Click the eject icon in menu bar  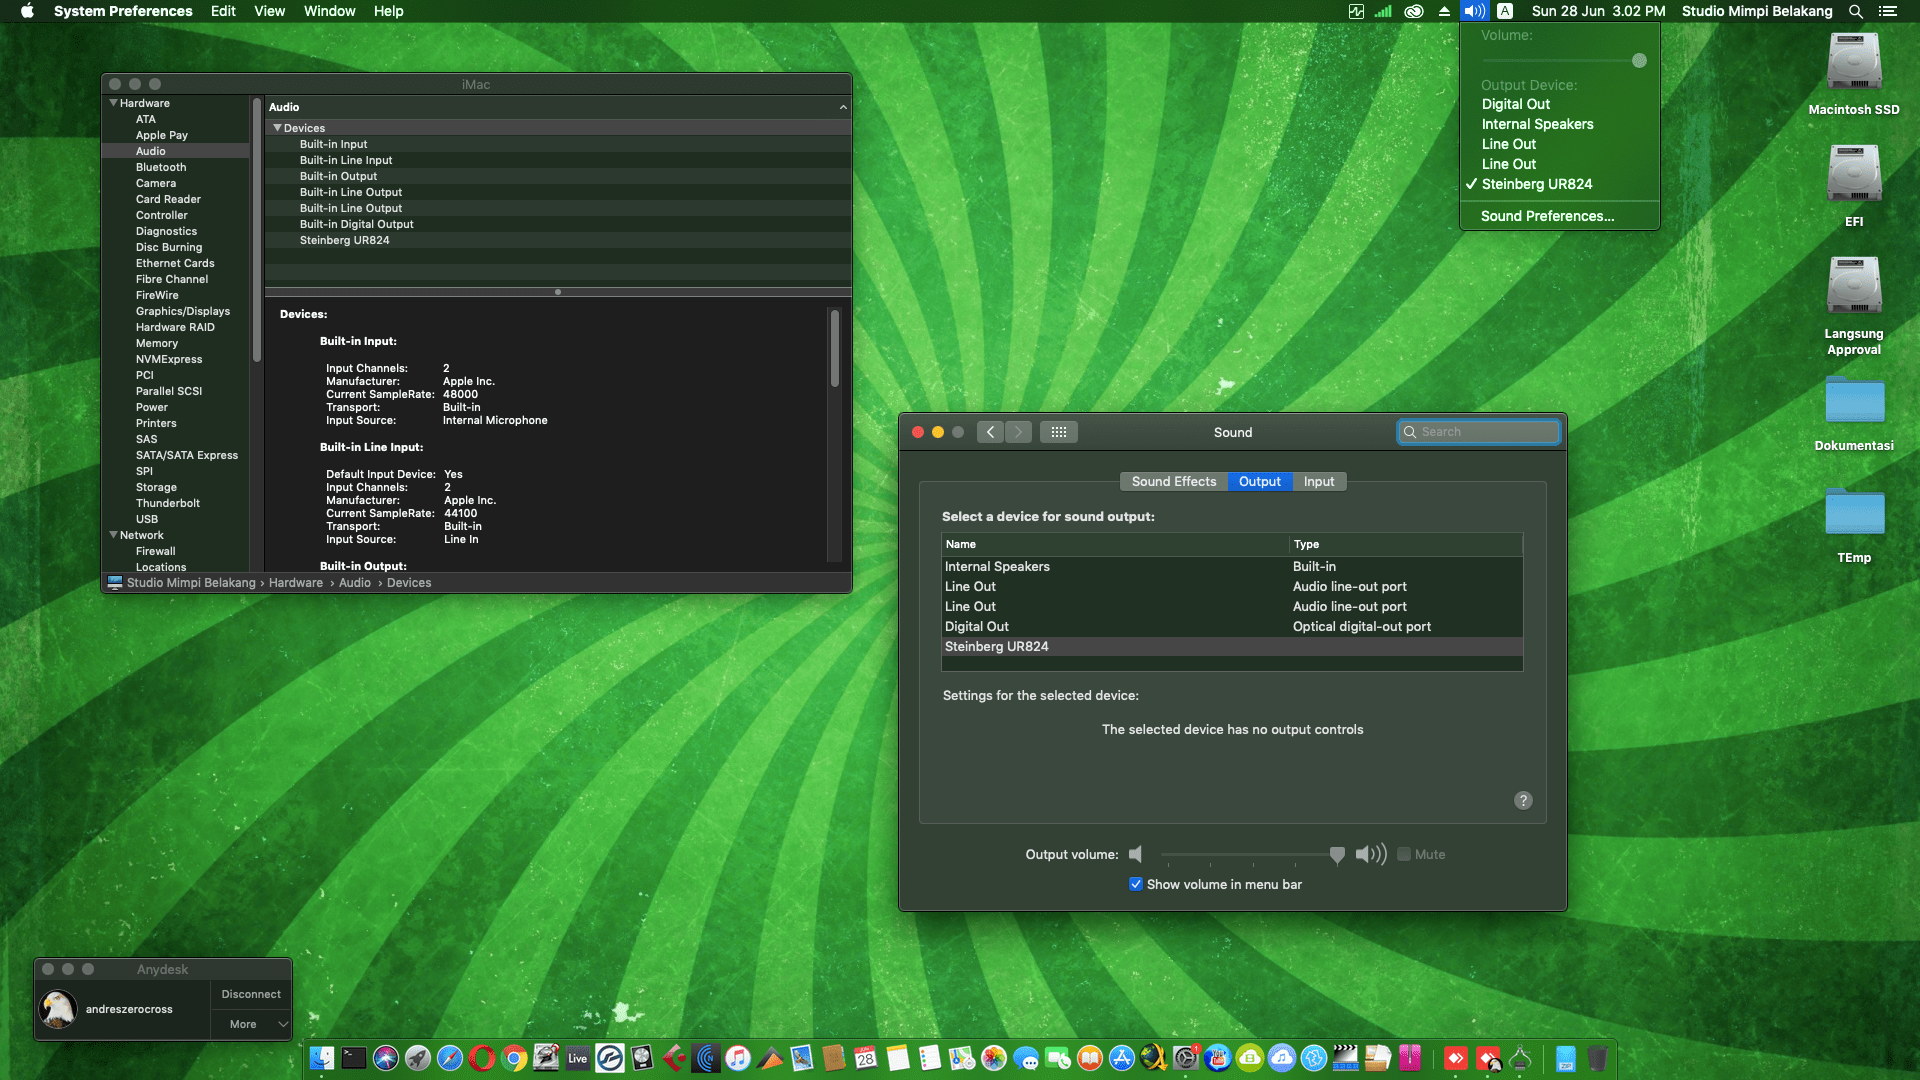coord(1444,11)
